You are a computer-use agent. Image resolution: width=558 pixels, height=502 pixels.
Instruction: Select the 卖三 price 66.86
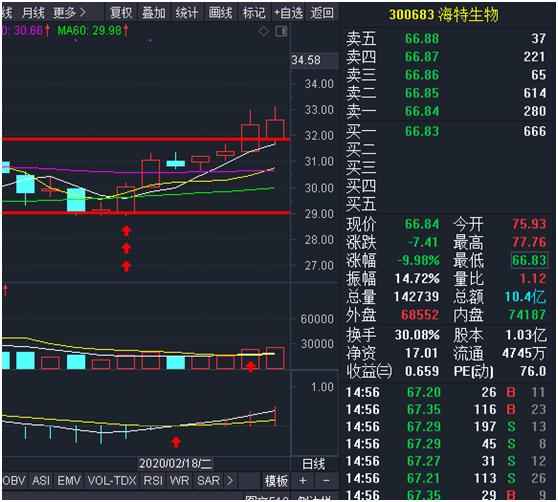click(x=422, y=75)
